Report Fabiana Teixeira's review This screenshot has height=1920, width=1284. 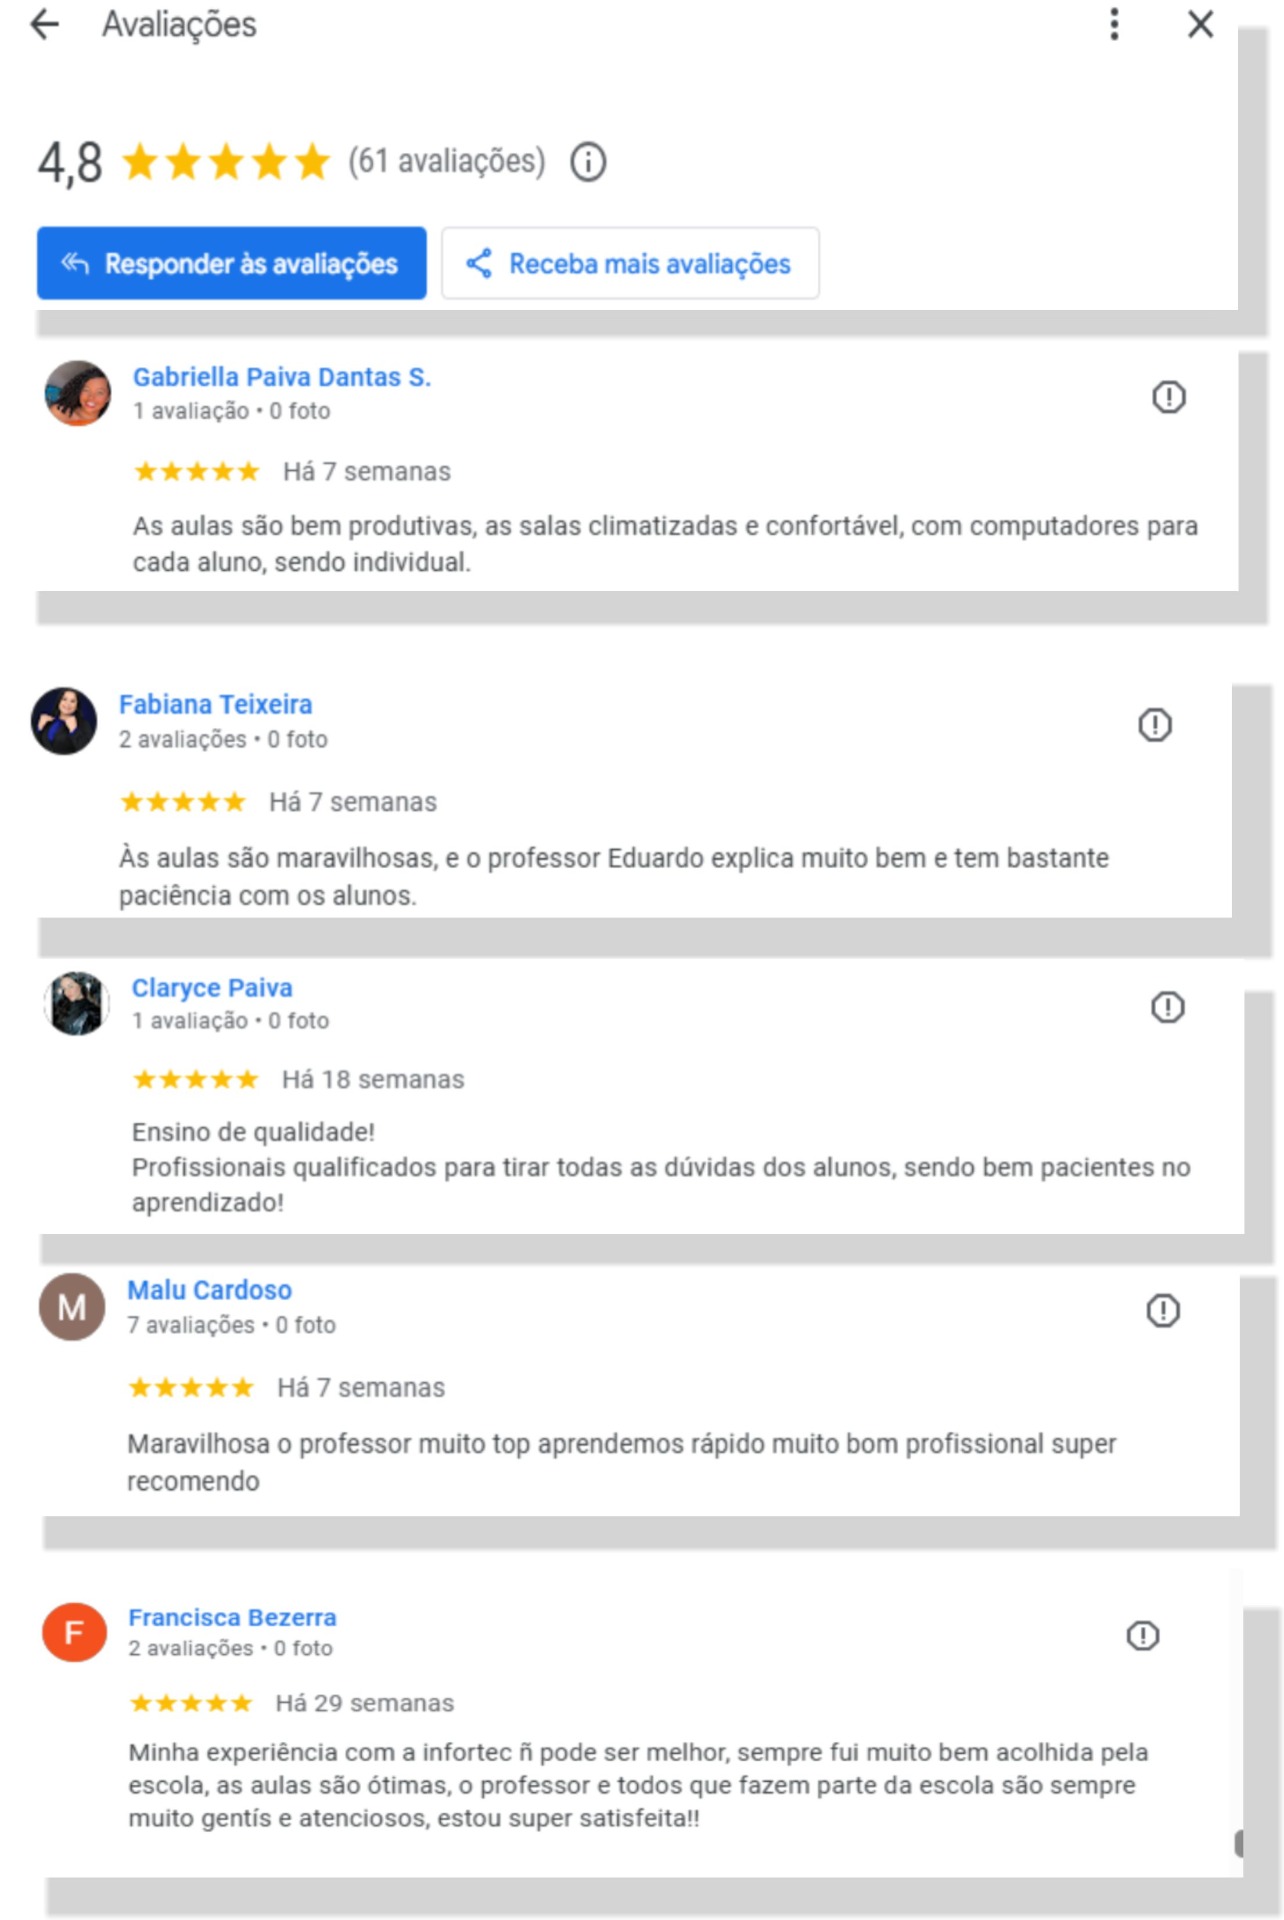coord(1155,724)
